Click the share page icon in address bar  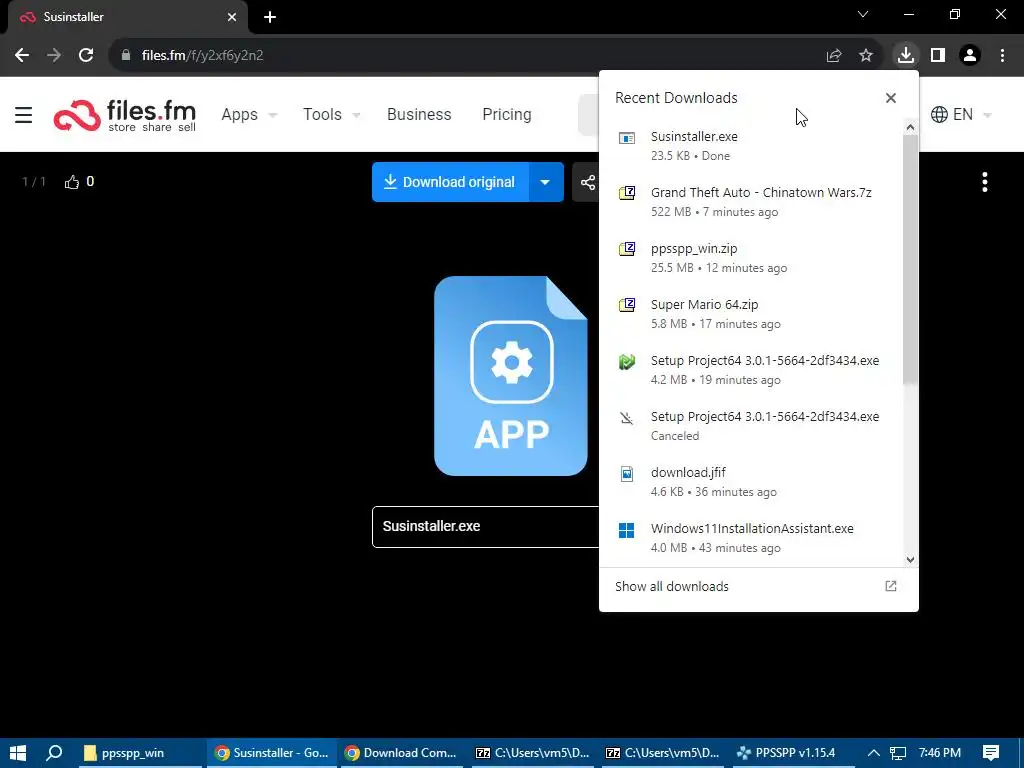pyautogui.click(x=833, y=56)
